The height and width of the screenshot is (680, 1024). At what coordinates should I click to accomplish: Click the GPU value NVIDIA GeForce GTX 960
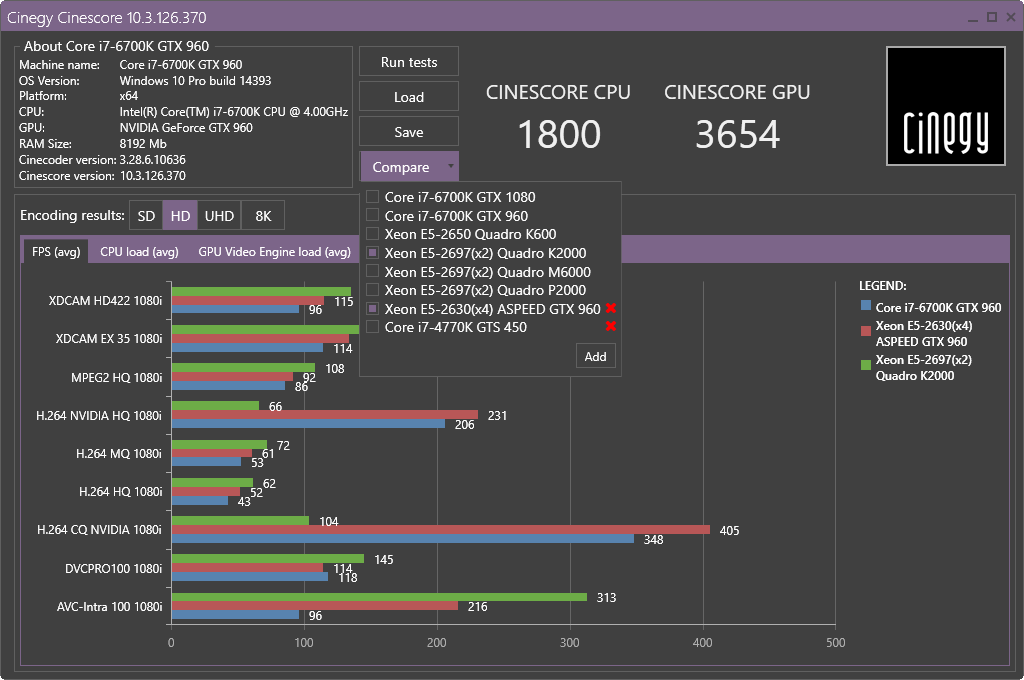pyautogui.click(x=186, y=127)
